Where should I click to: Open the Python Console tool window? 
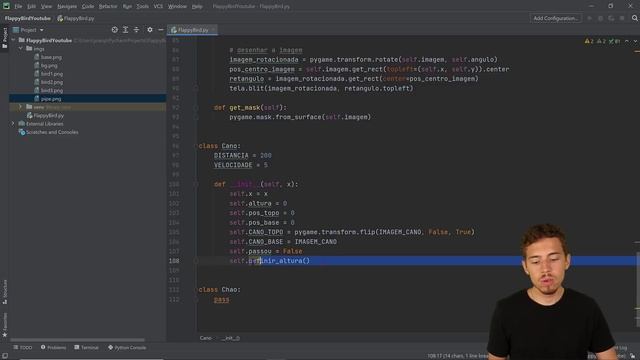click(x=127, y=348)
